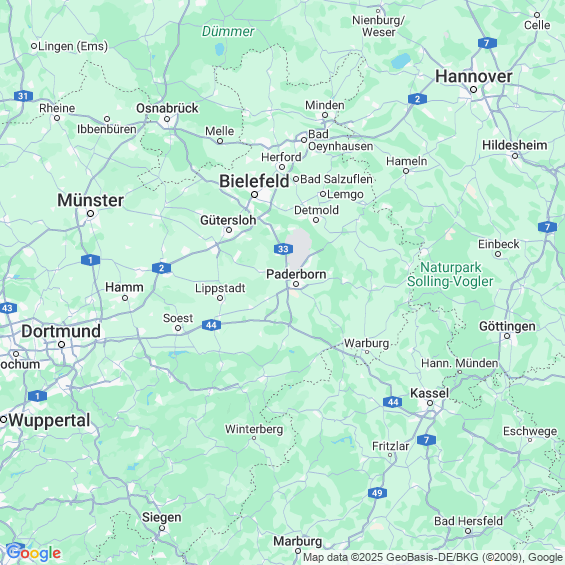Viewport: 565px width, 565px height.
Task: Click the Naturpark Solling-Vogler label
Action: pos(450,274)
